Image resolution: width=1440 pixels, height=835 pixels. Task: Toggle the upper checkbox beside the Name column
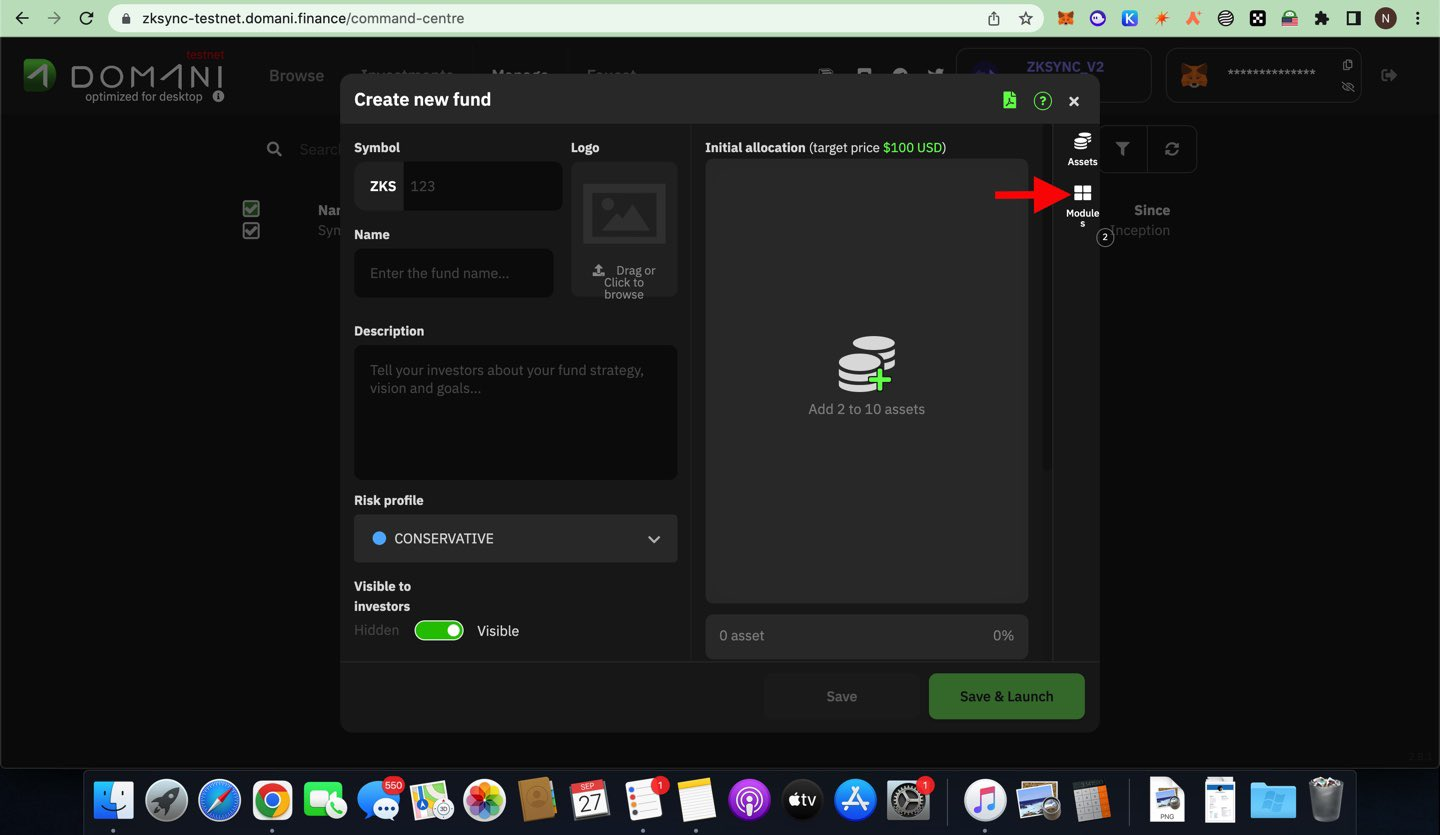click(251, 209)
